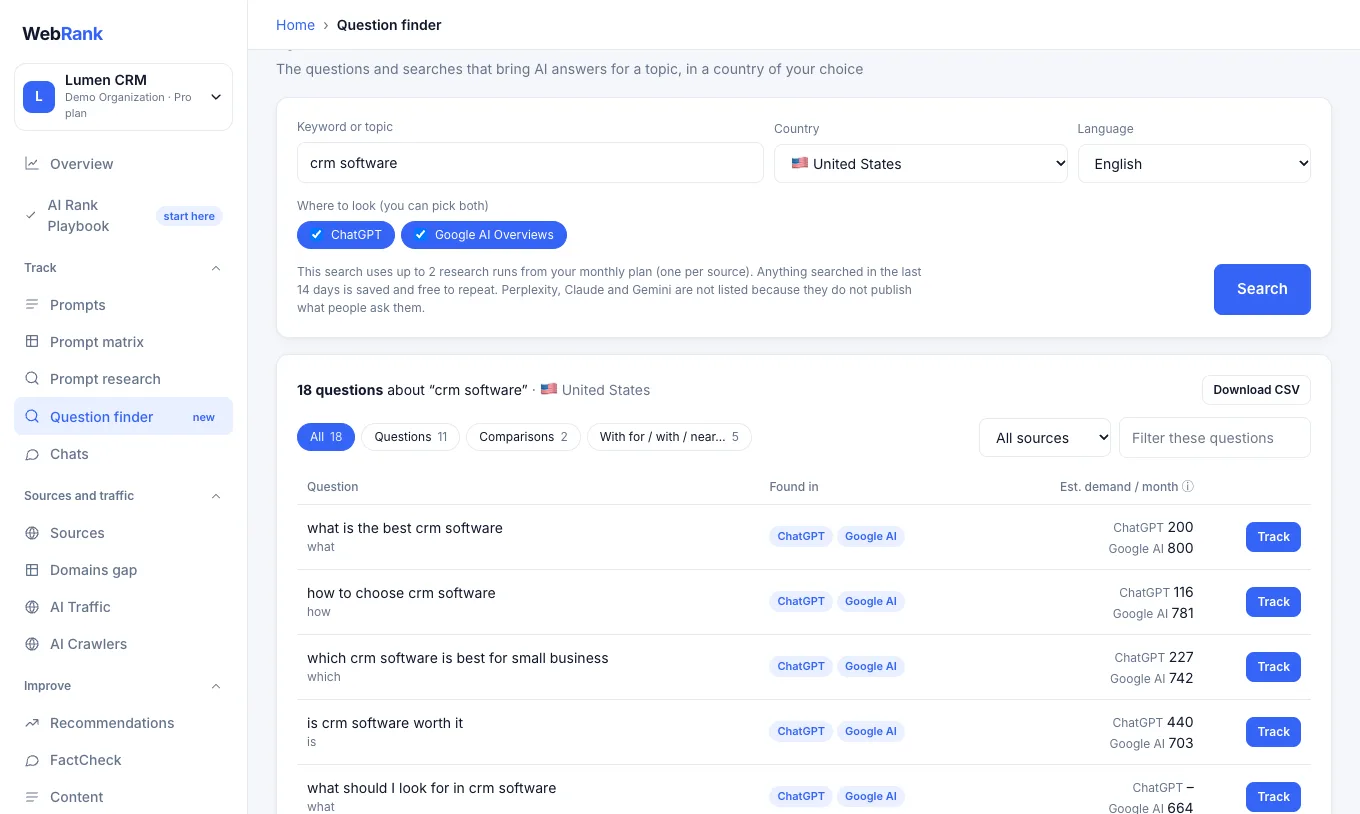This screenshot has width=1360, height=814.
Task: Open the All sources filter dropdown
Action: point(1045,438)
